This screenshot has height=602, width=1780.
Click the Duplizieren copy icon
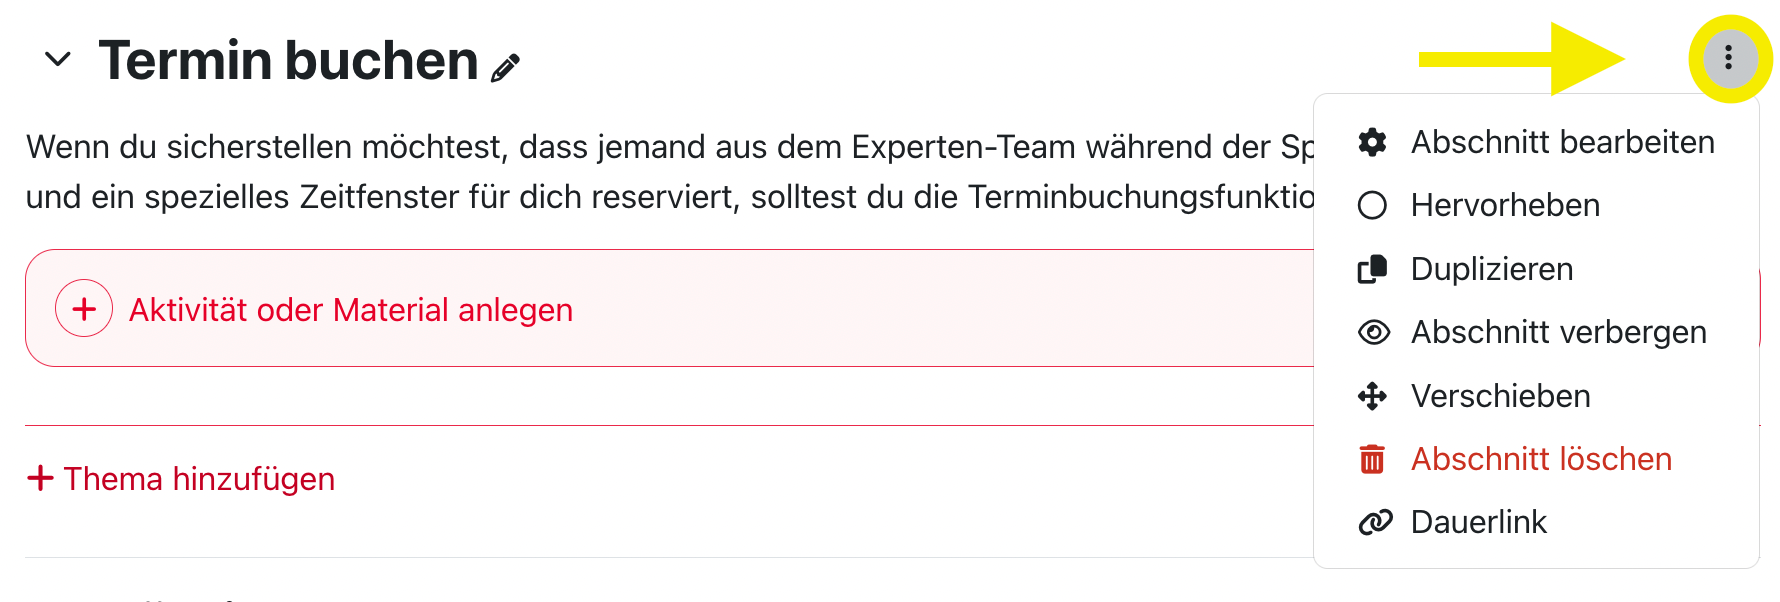coord(1373,269)
